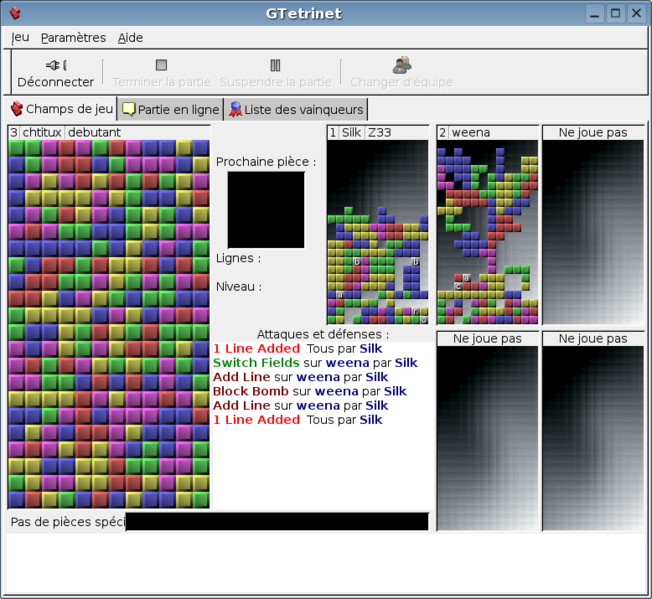The image size is (652, 599).
Task: Open the Paramètres menu
Action: (x=74, y=37)
